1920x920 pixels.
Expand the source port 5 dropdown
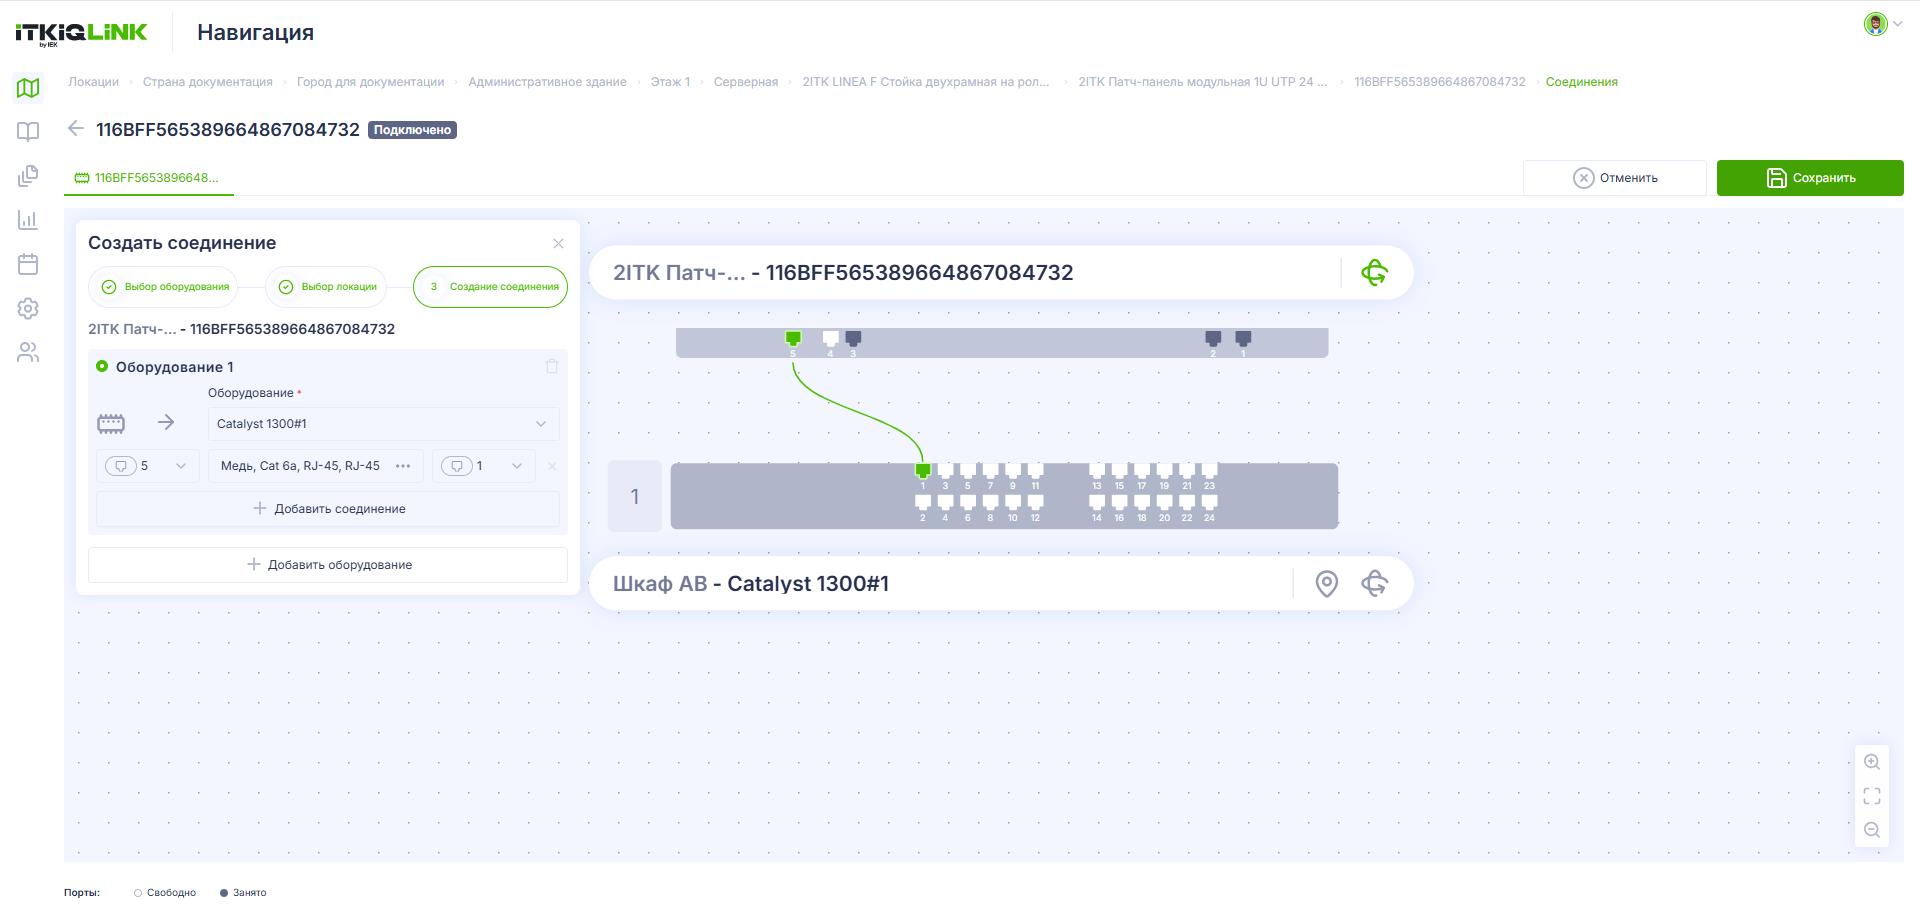point(148,466)
